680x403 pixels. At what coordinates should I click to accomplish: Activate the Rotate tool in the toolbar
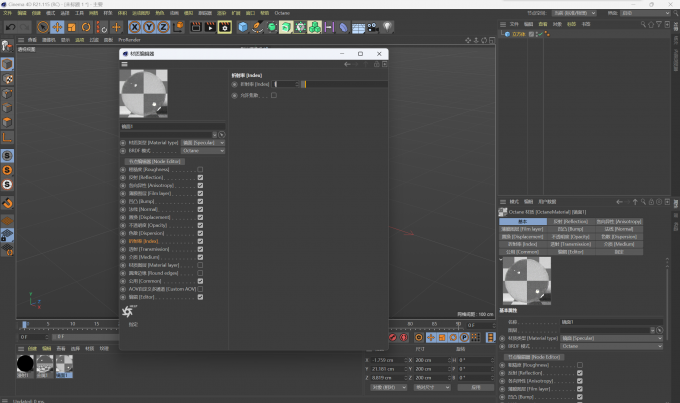[x=86, y=27]
